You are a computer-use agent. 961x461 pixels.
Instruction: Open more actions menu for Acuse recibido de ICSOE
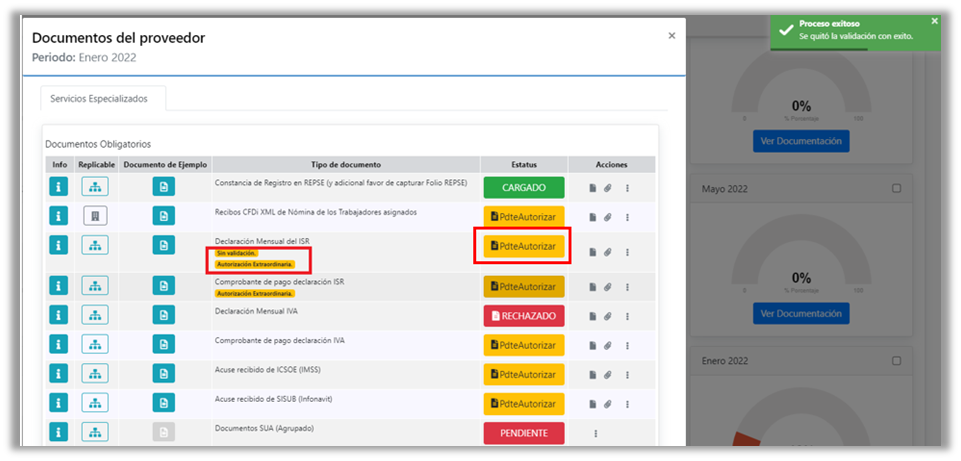(x=627, y=375)
